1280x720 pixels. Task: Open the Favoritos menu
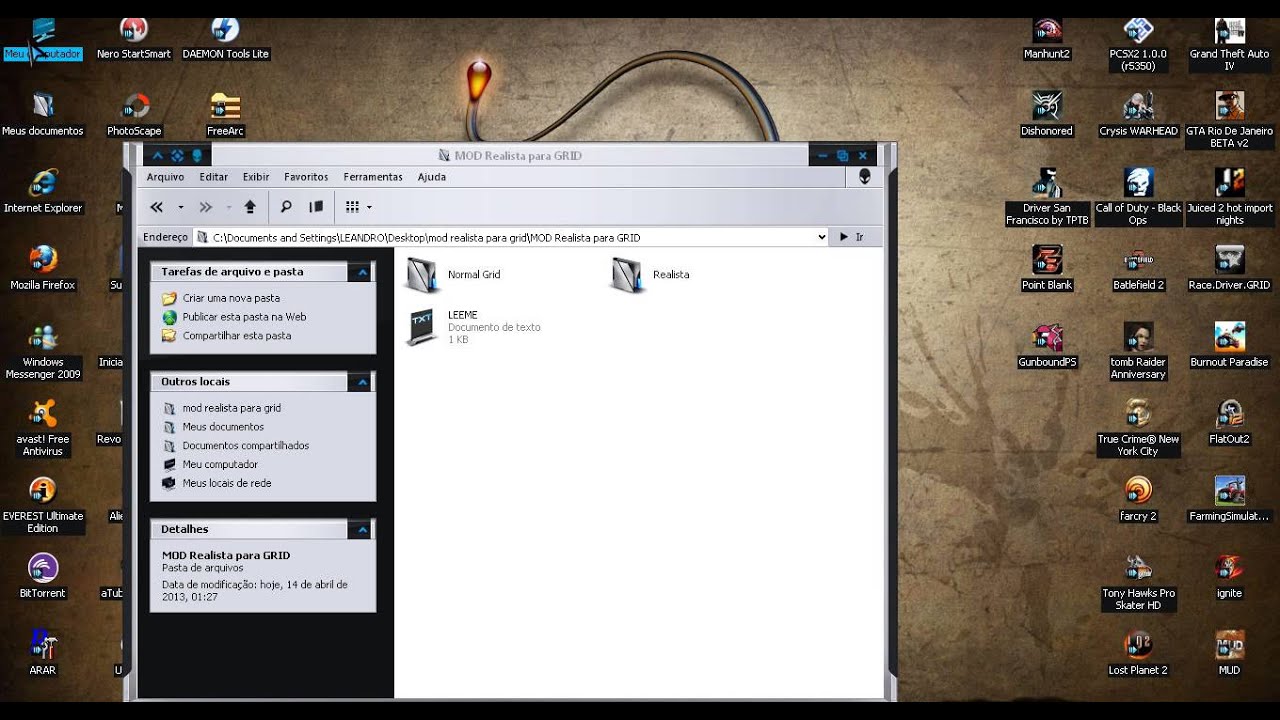pyautogui.click(x=306, y=177)
